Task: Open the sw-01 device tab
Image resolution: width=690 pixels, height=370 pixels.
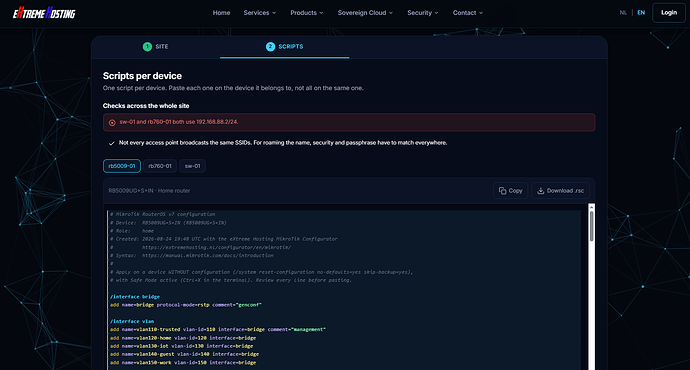Action: (192, 166)
